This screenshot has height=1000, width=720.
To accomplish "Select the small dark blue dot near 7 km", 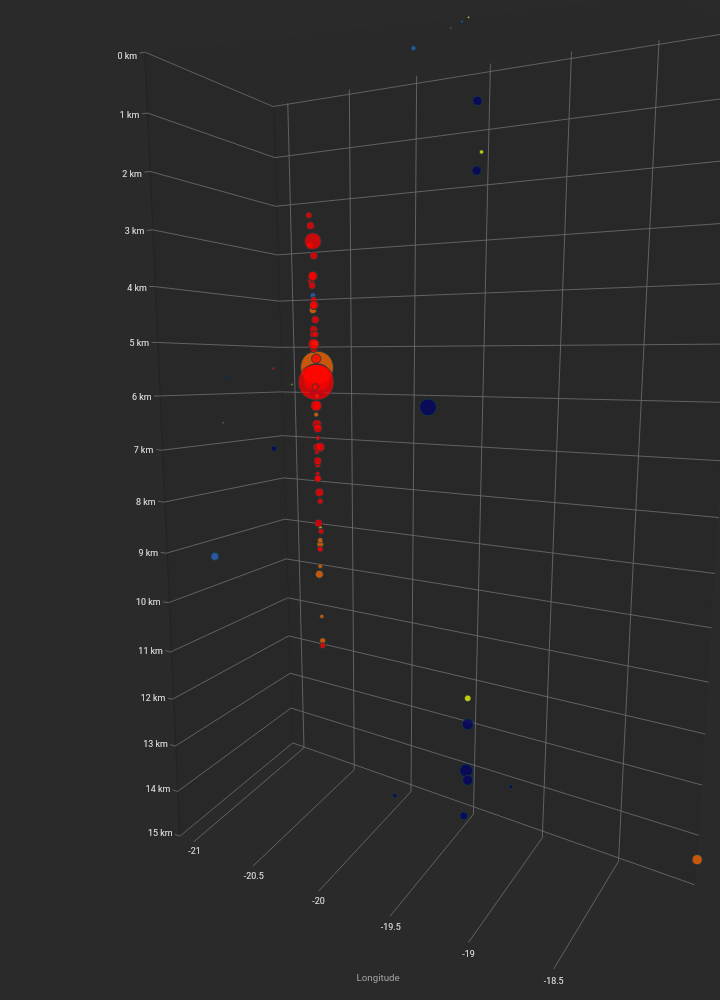I will point(274,448).
